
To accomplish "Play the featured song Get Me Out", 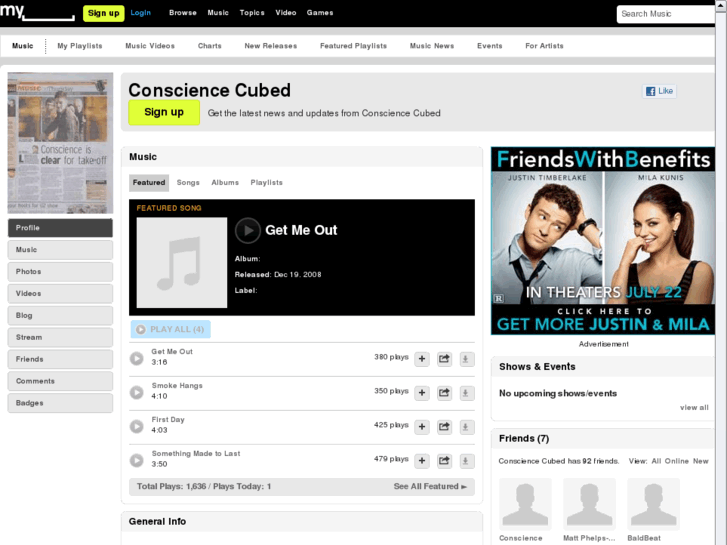I will click(x=248, y=231).
